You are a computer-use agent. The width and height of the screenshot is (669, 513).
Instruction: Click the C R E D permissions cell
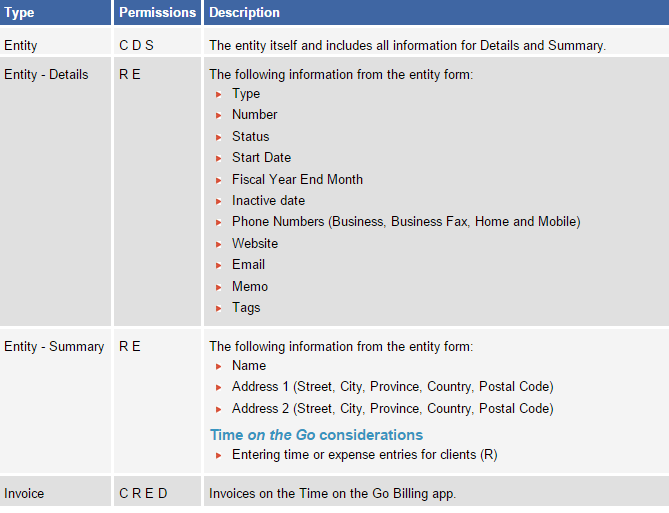pos(143,493)
